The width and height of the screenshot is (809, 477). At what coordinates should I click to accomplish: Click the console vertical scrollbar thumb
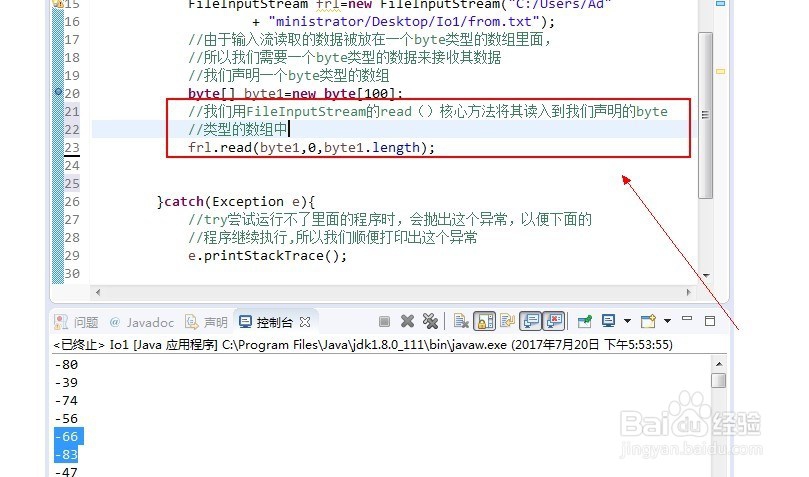(x=718, y=381)
